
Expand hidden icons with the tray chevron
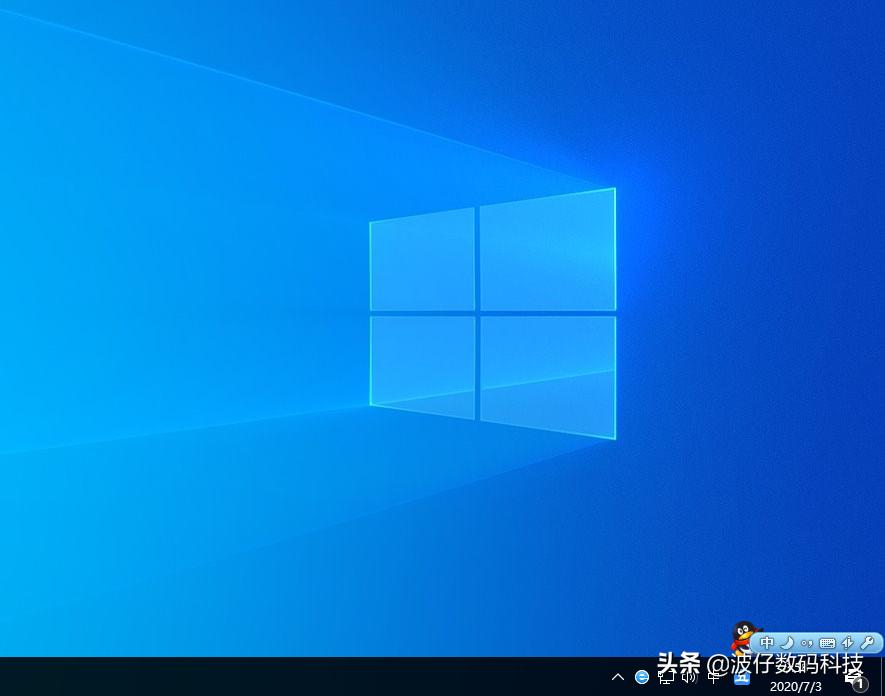point(618,679)
